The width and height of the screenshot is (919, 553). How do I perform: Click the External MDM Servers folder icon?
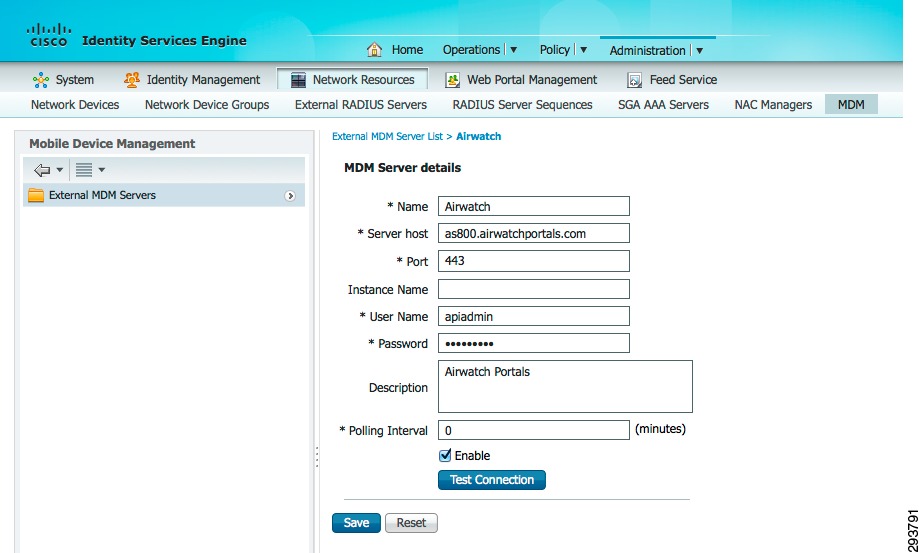click(36, 195)
